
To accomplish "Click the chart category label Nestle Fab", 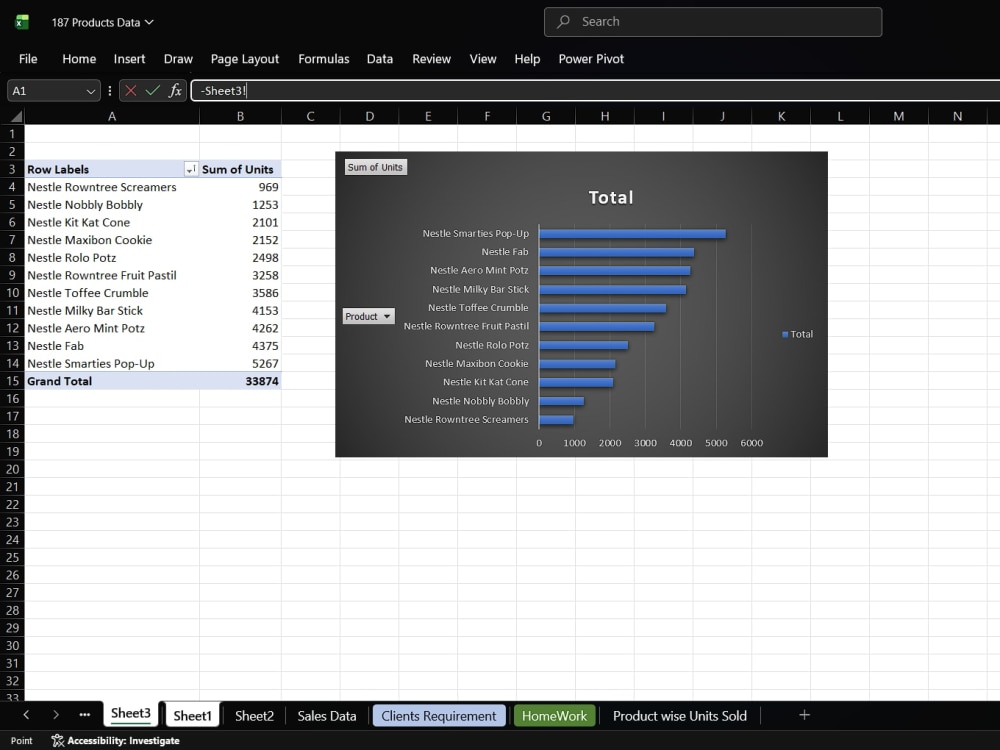I will [x=504, y=252].
